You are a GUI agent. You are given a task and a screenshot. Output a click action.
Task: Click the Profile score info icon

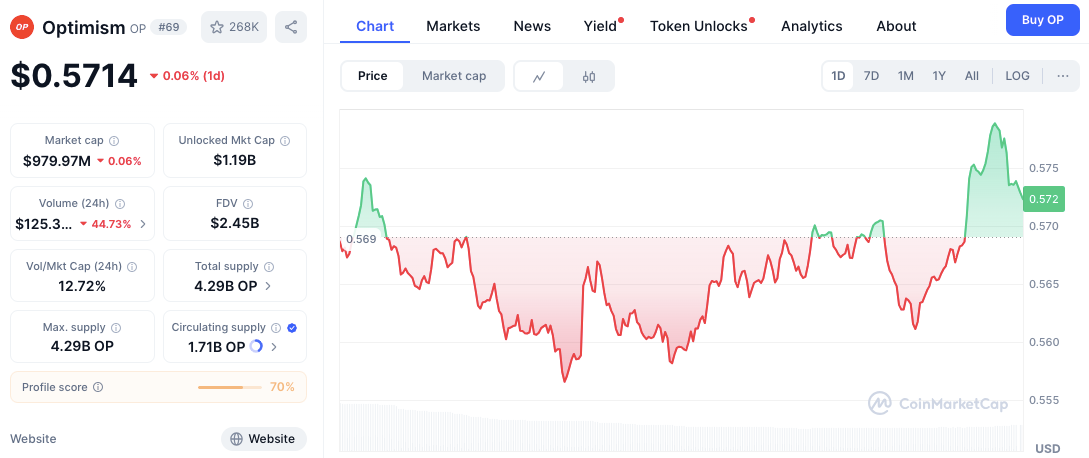(x=98, y=387)
